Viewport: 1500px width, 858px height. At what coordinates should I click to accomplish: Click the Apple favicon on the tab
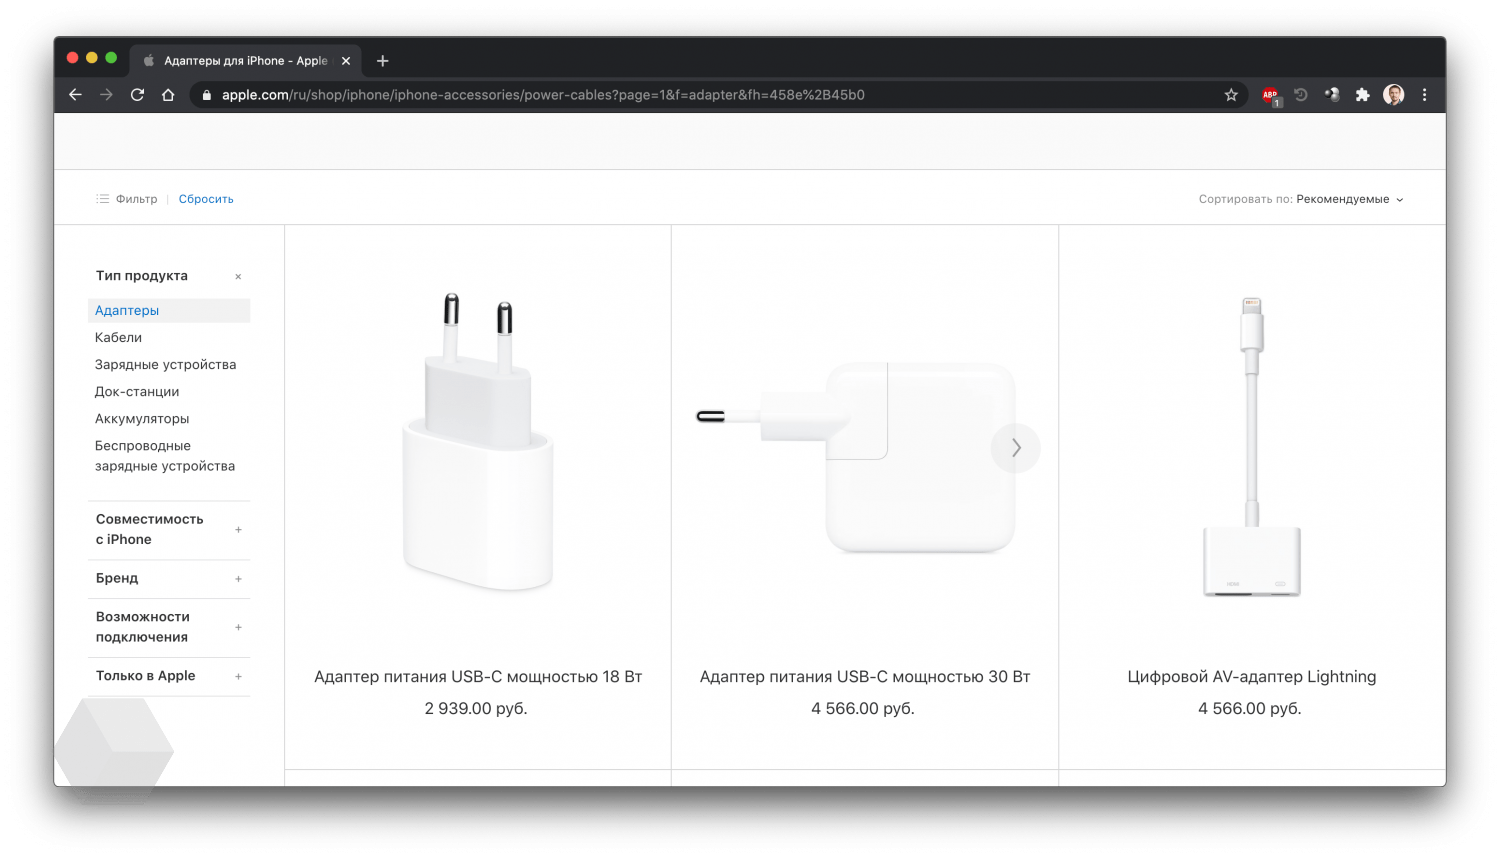click(149, 61)
